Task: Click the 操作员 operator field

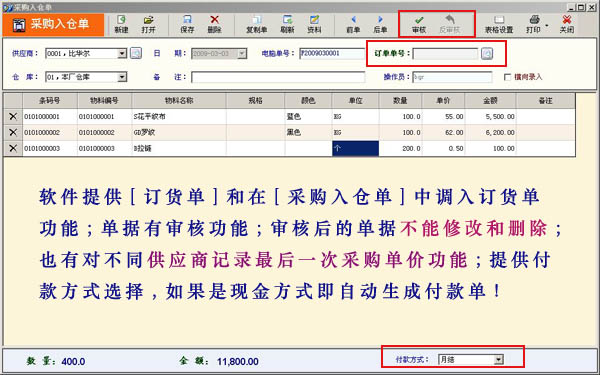Action: (452, 77)
